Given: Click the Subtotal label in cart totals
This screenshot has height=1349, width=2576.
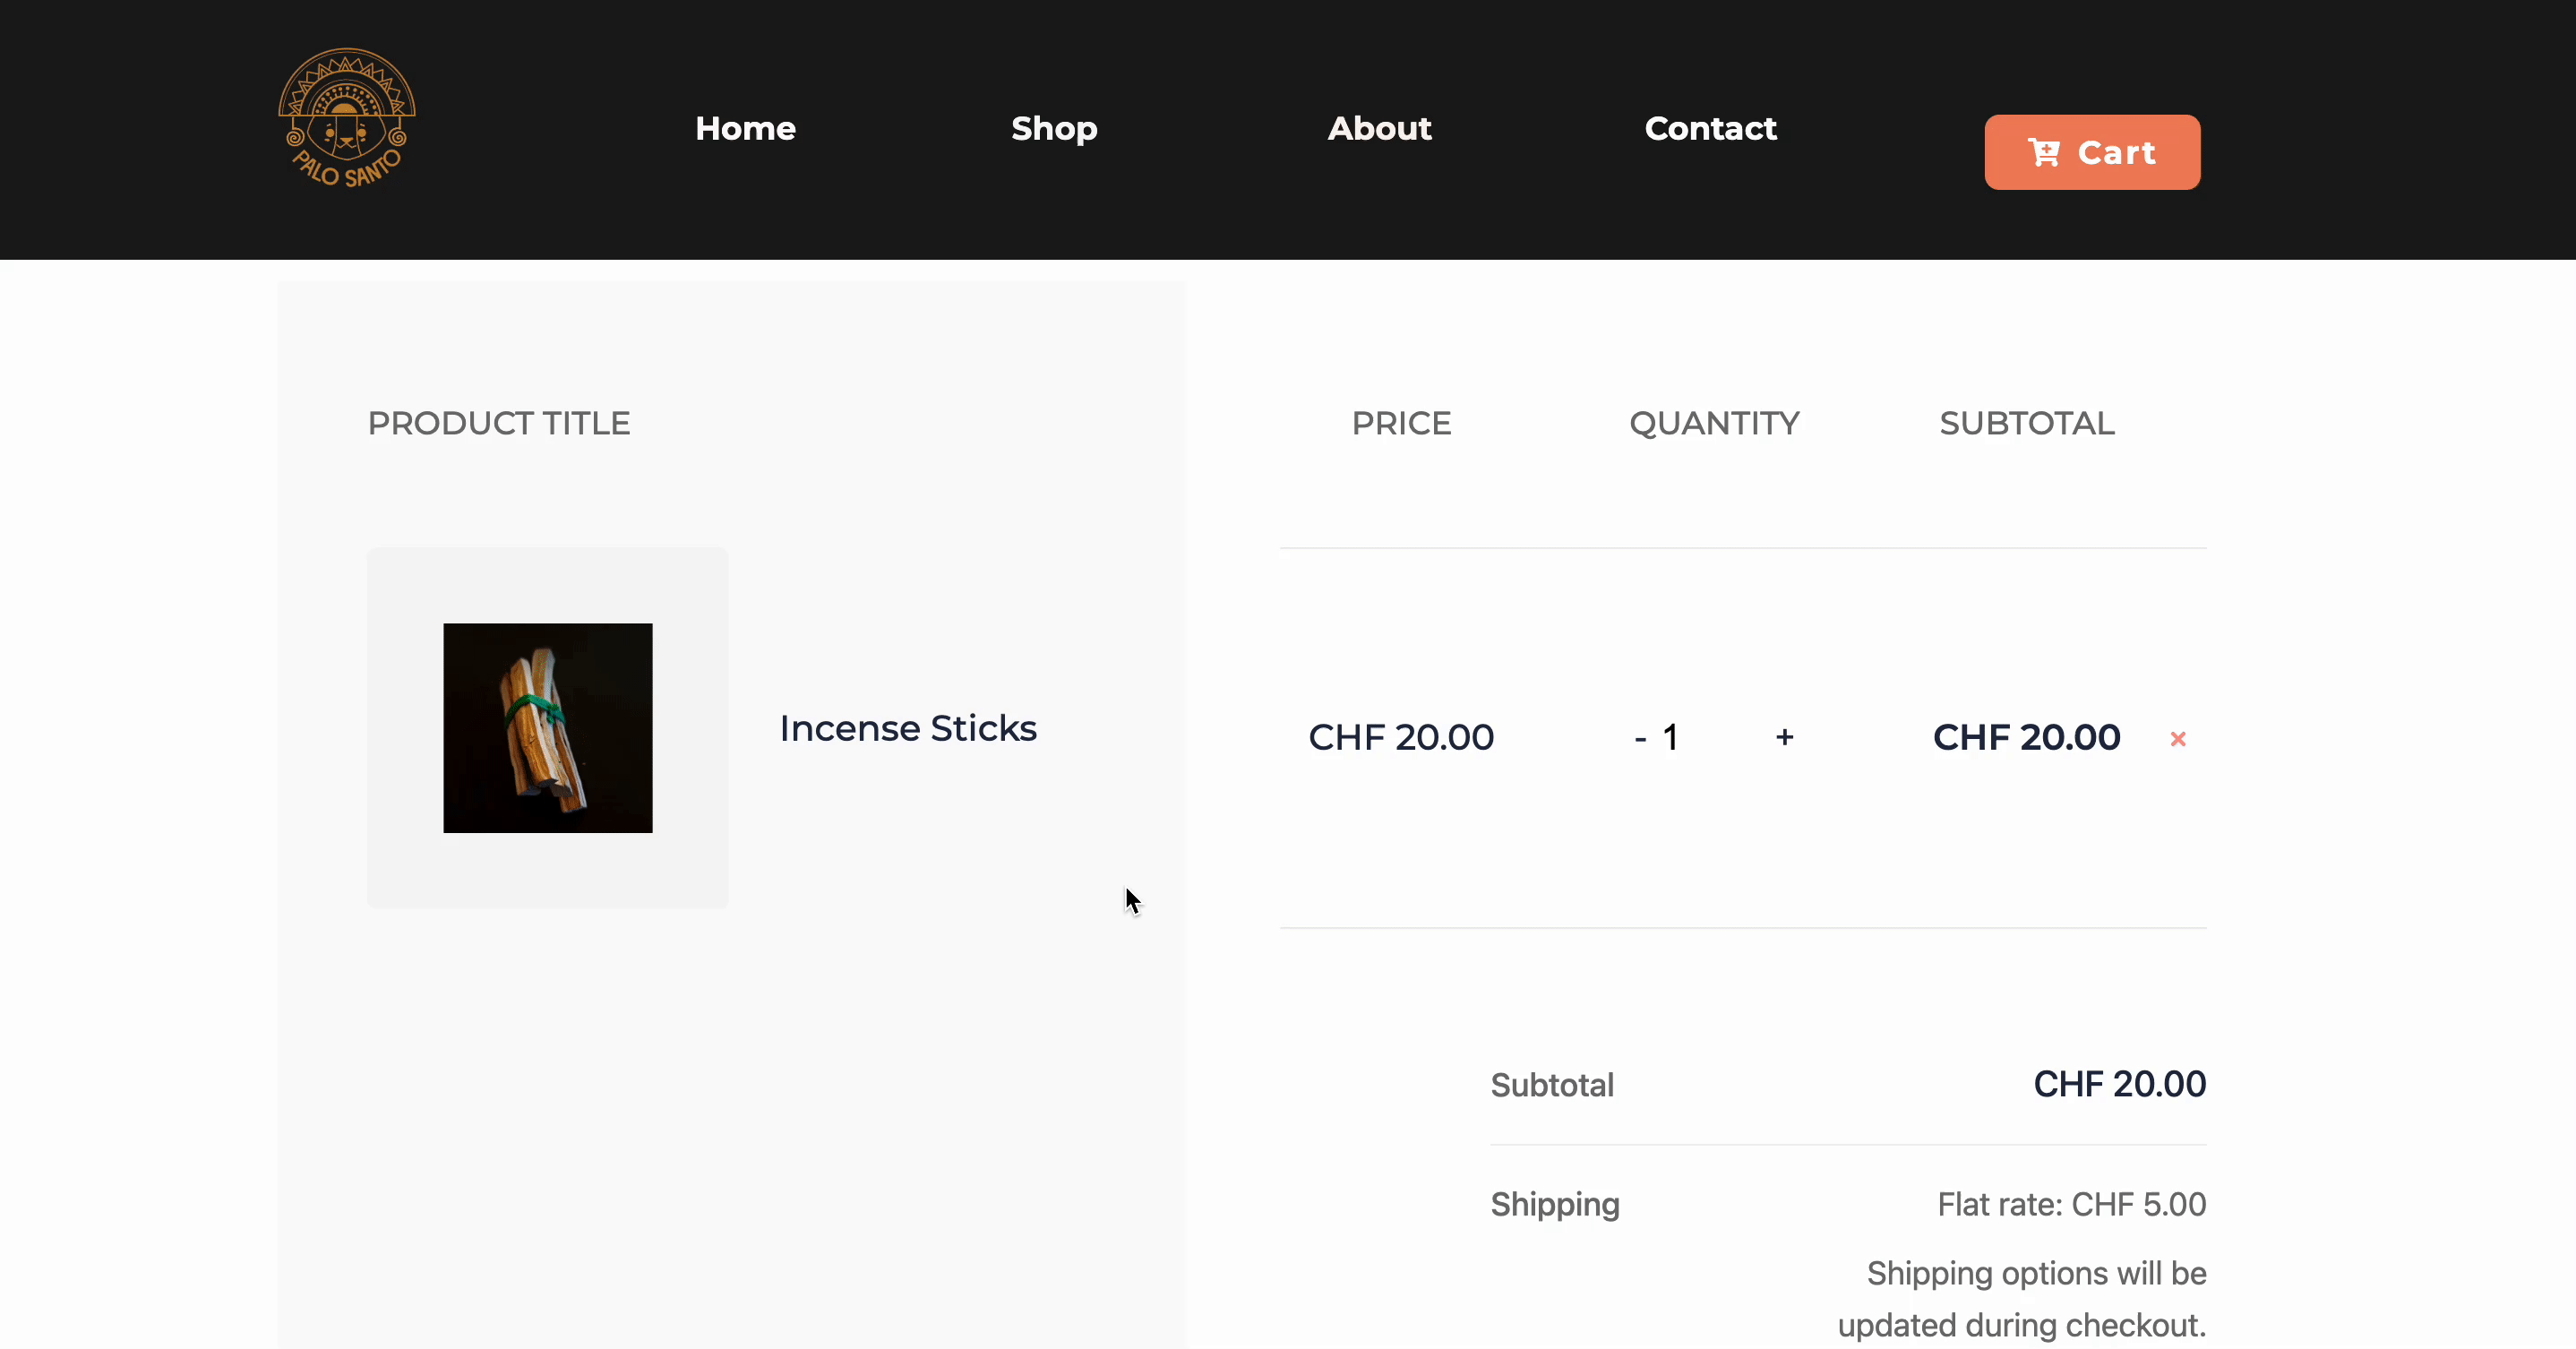Looking at the screenshot, I should pos(1552,1085).
